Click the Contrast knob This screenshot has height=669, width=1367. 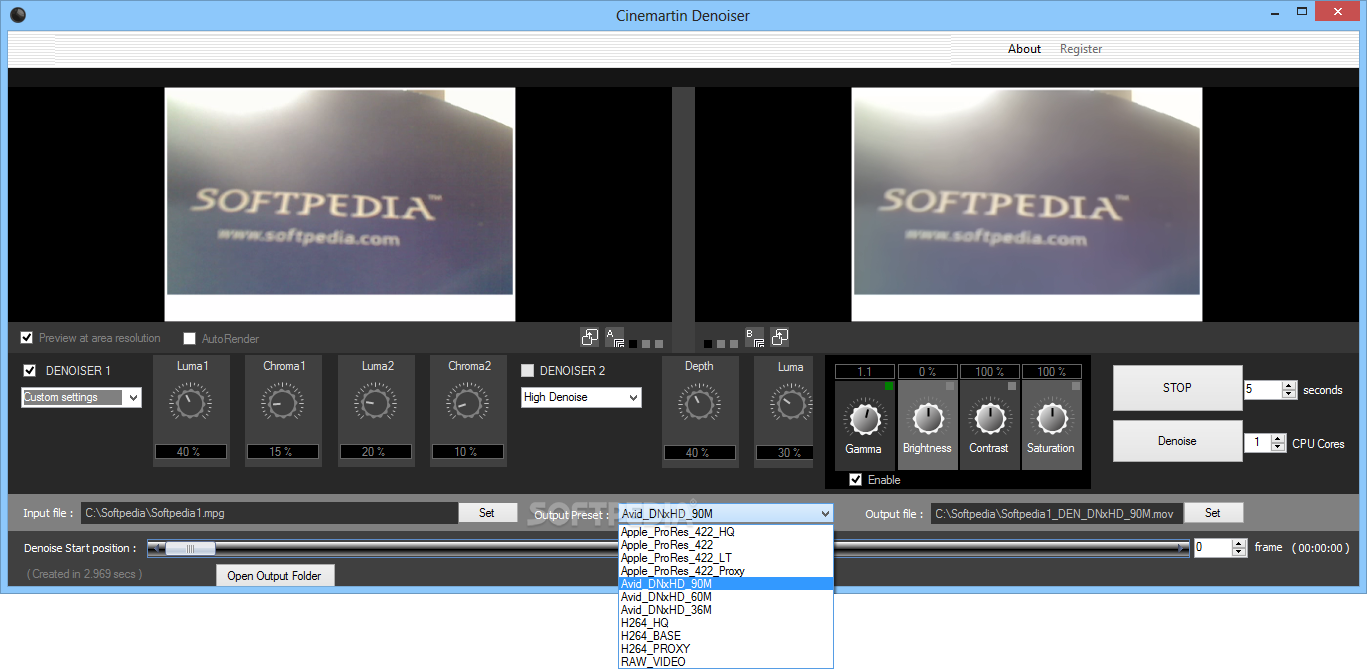990,418
